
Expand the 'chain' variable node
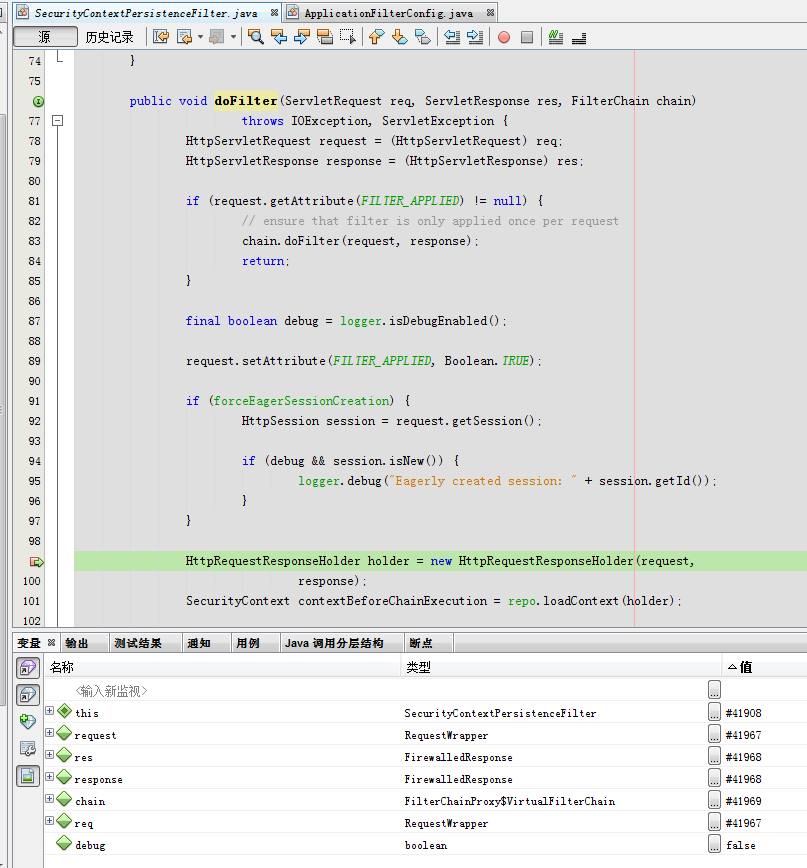pyautogui.click(x=49, y=798)
